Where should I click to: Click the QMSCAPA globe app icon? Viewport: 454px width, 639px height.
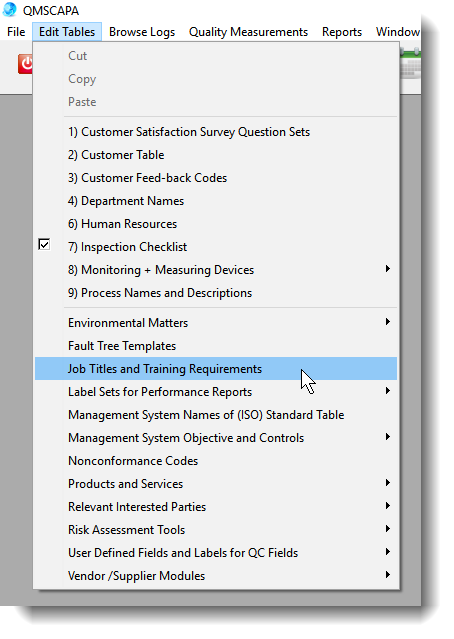point(10,9)
